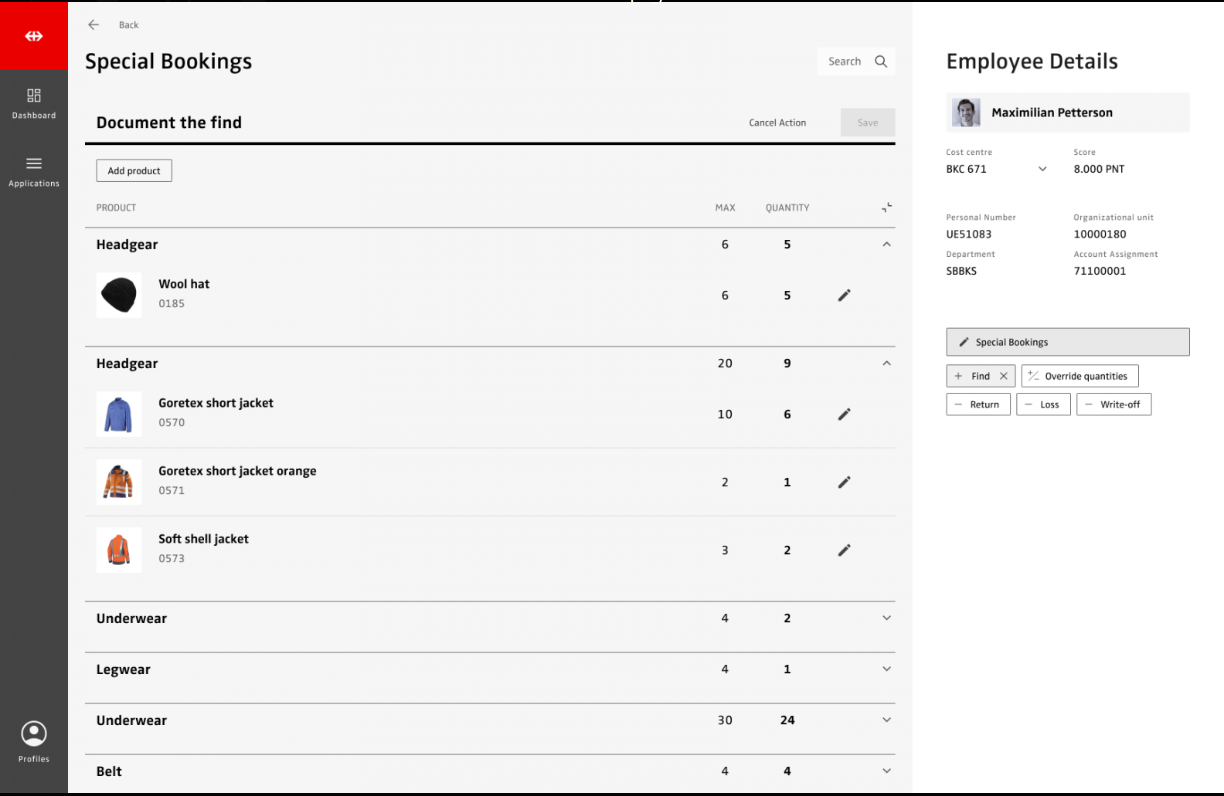Screen dimensions: 1224x796
Task: Expand the Legwear category
Action: coord(886,669)
